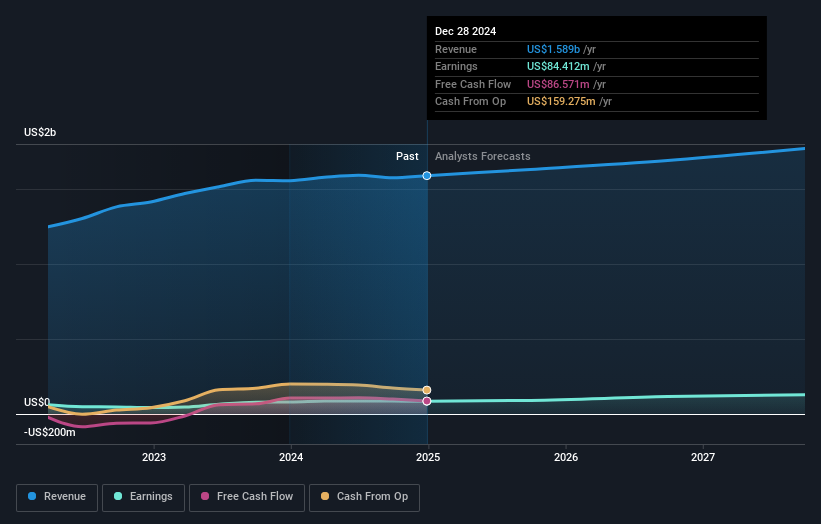Screen dimensions: 821x524
Task: Click the Analysts Forecasts label
Action: [x=483, y=156]
